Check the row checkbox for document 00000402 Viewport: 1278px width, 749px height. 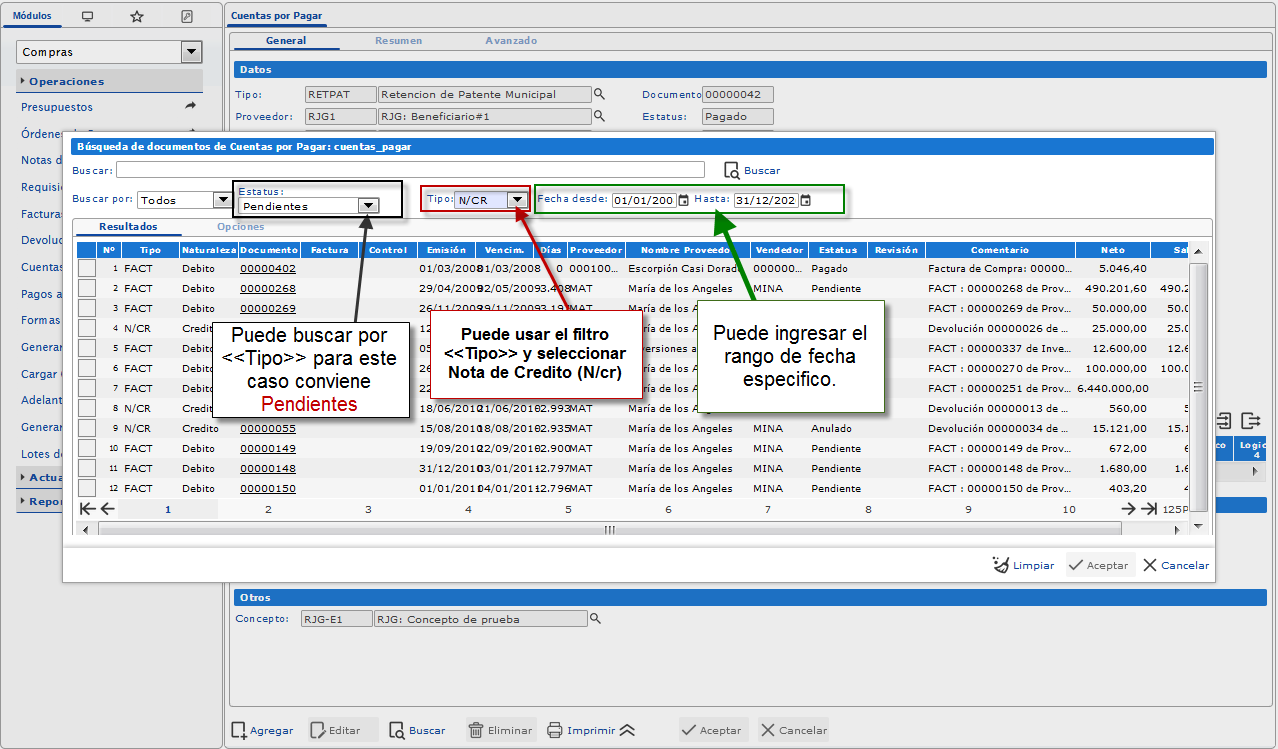[x=87, y=268]
